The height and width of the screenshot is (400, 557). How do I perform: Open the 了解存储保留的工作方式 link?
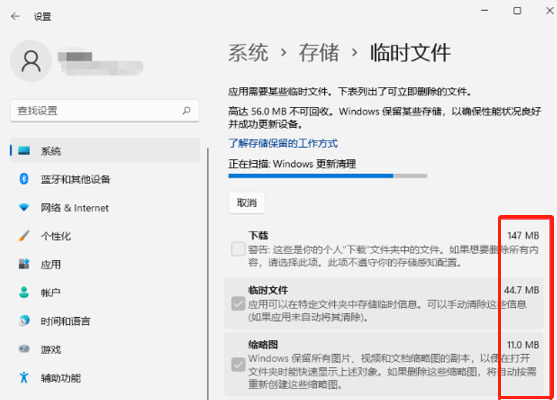point(283,143)
